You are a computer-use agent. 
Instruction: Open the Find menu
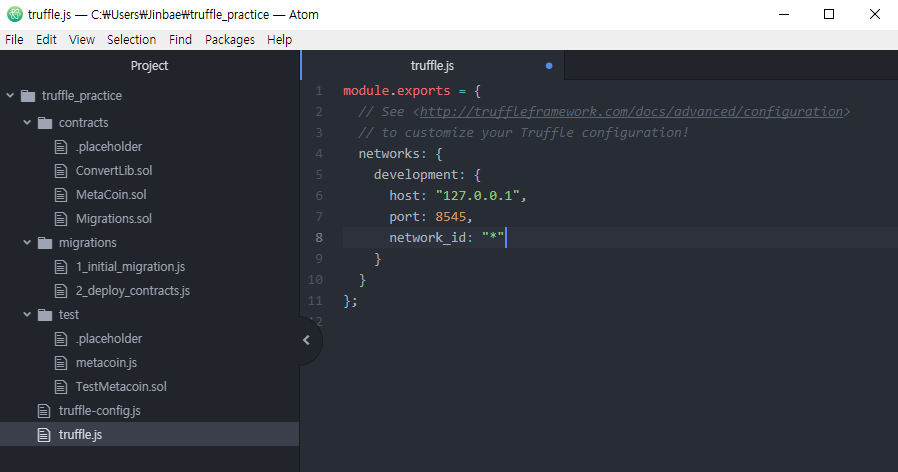pyautogui.click(x=180, y=40)
